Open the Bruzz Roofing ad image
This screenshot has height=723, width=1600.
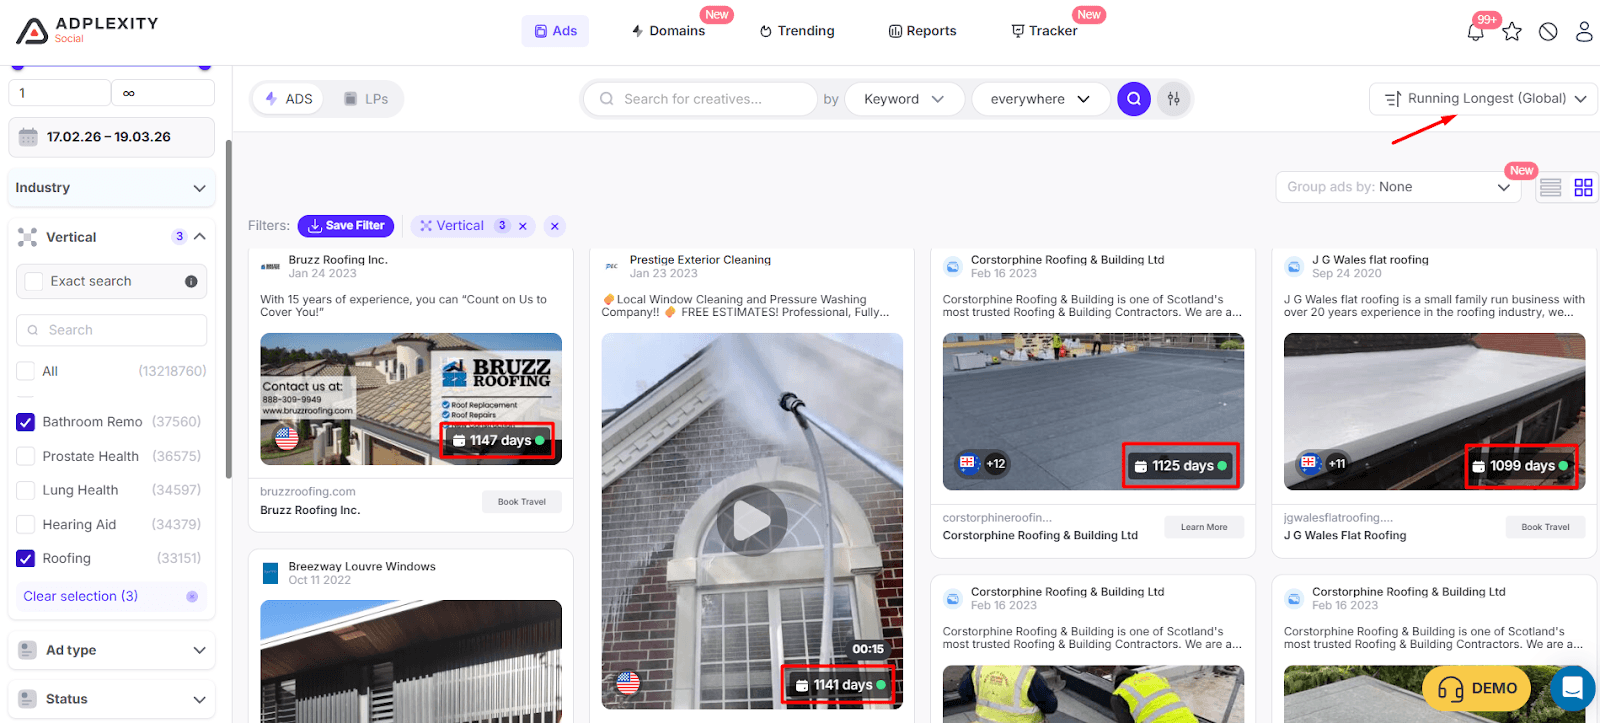pos(411,399)
